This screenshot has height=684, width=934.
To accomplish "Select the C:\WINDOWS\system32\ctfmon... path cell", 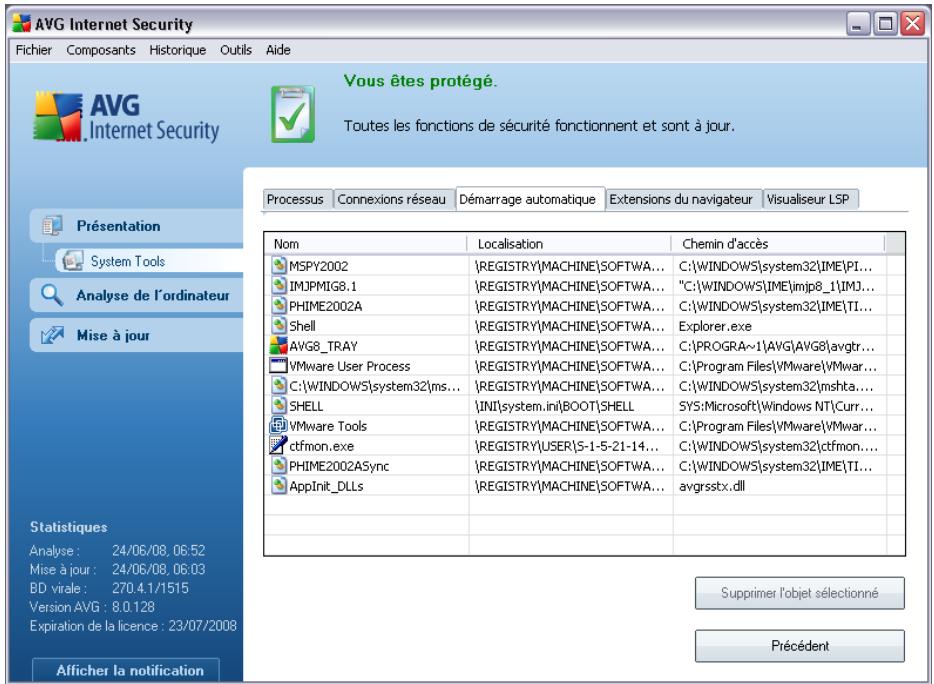I will coord(778,446).
